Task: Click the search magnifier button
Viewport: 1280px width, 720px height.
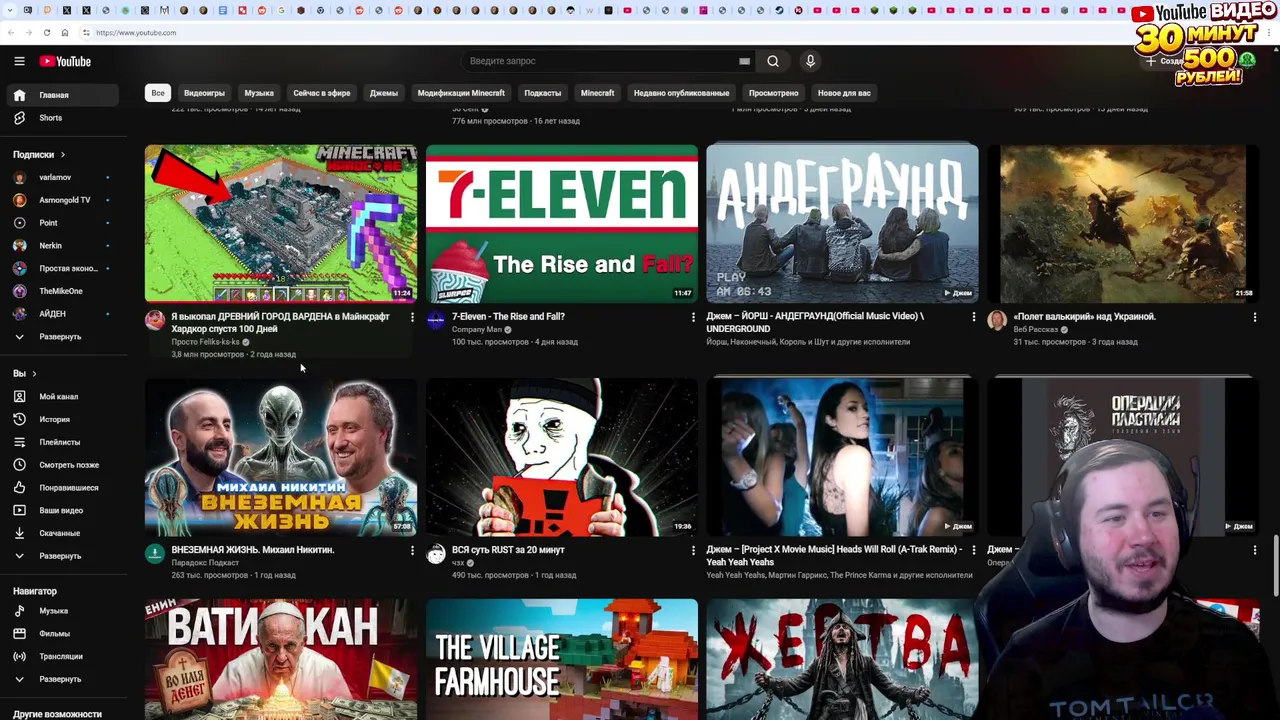Action: 773,61
